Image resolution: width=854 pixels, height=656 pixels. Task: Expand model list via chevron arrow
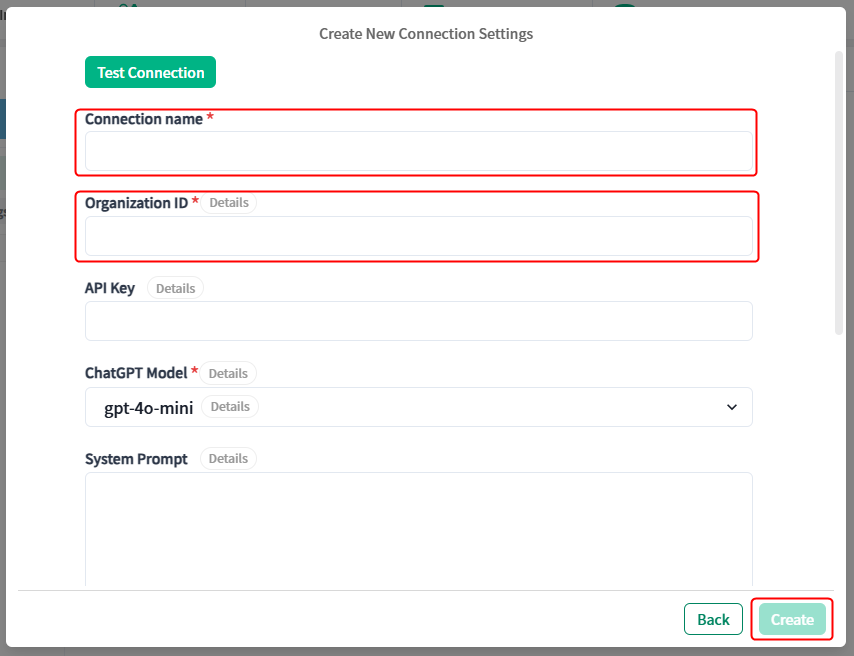pyautogui.click(x=731, y=407)
